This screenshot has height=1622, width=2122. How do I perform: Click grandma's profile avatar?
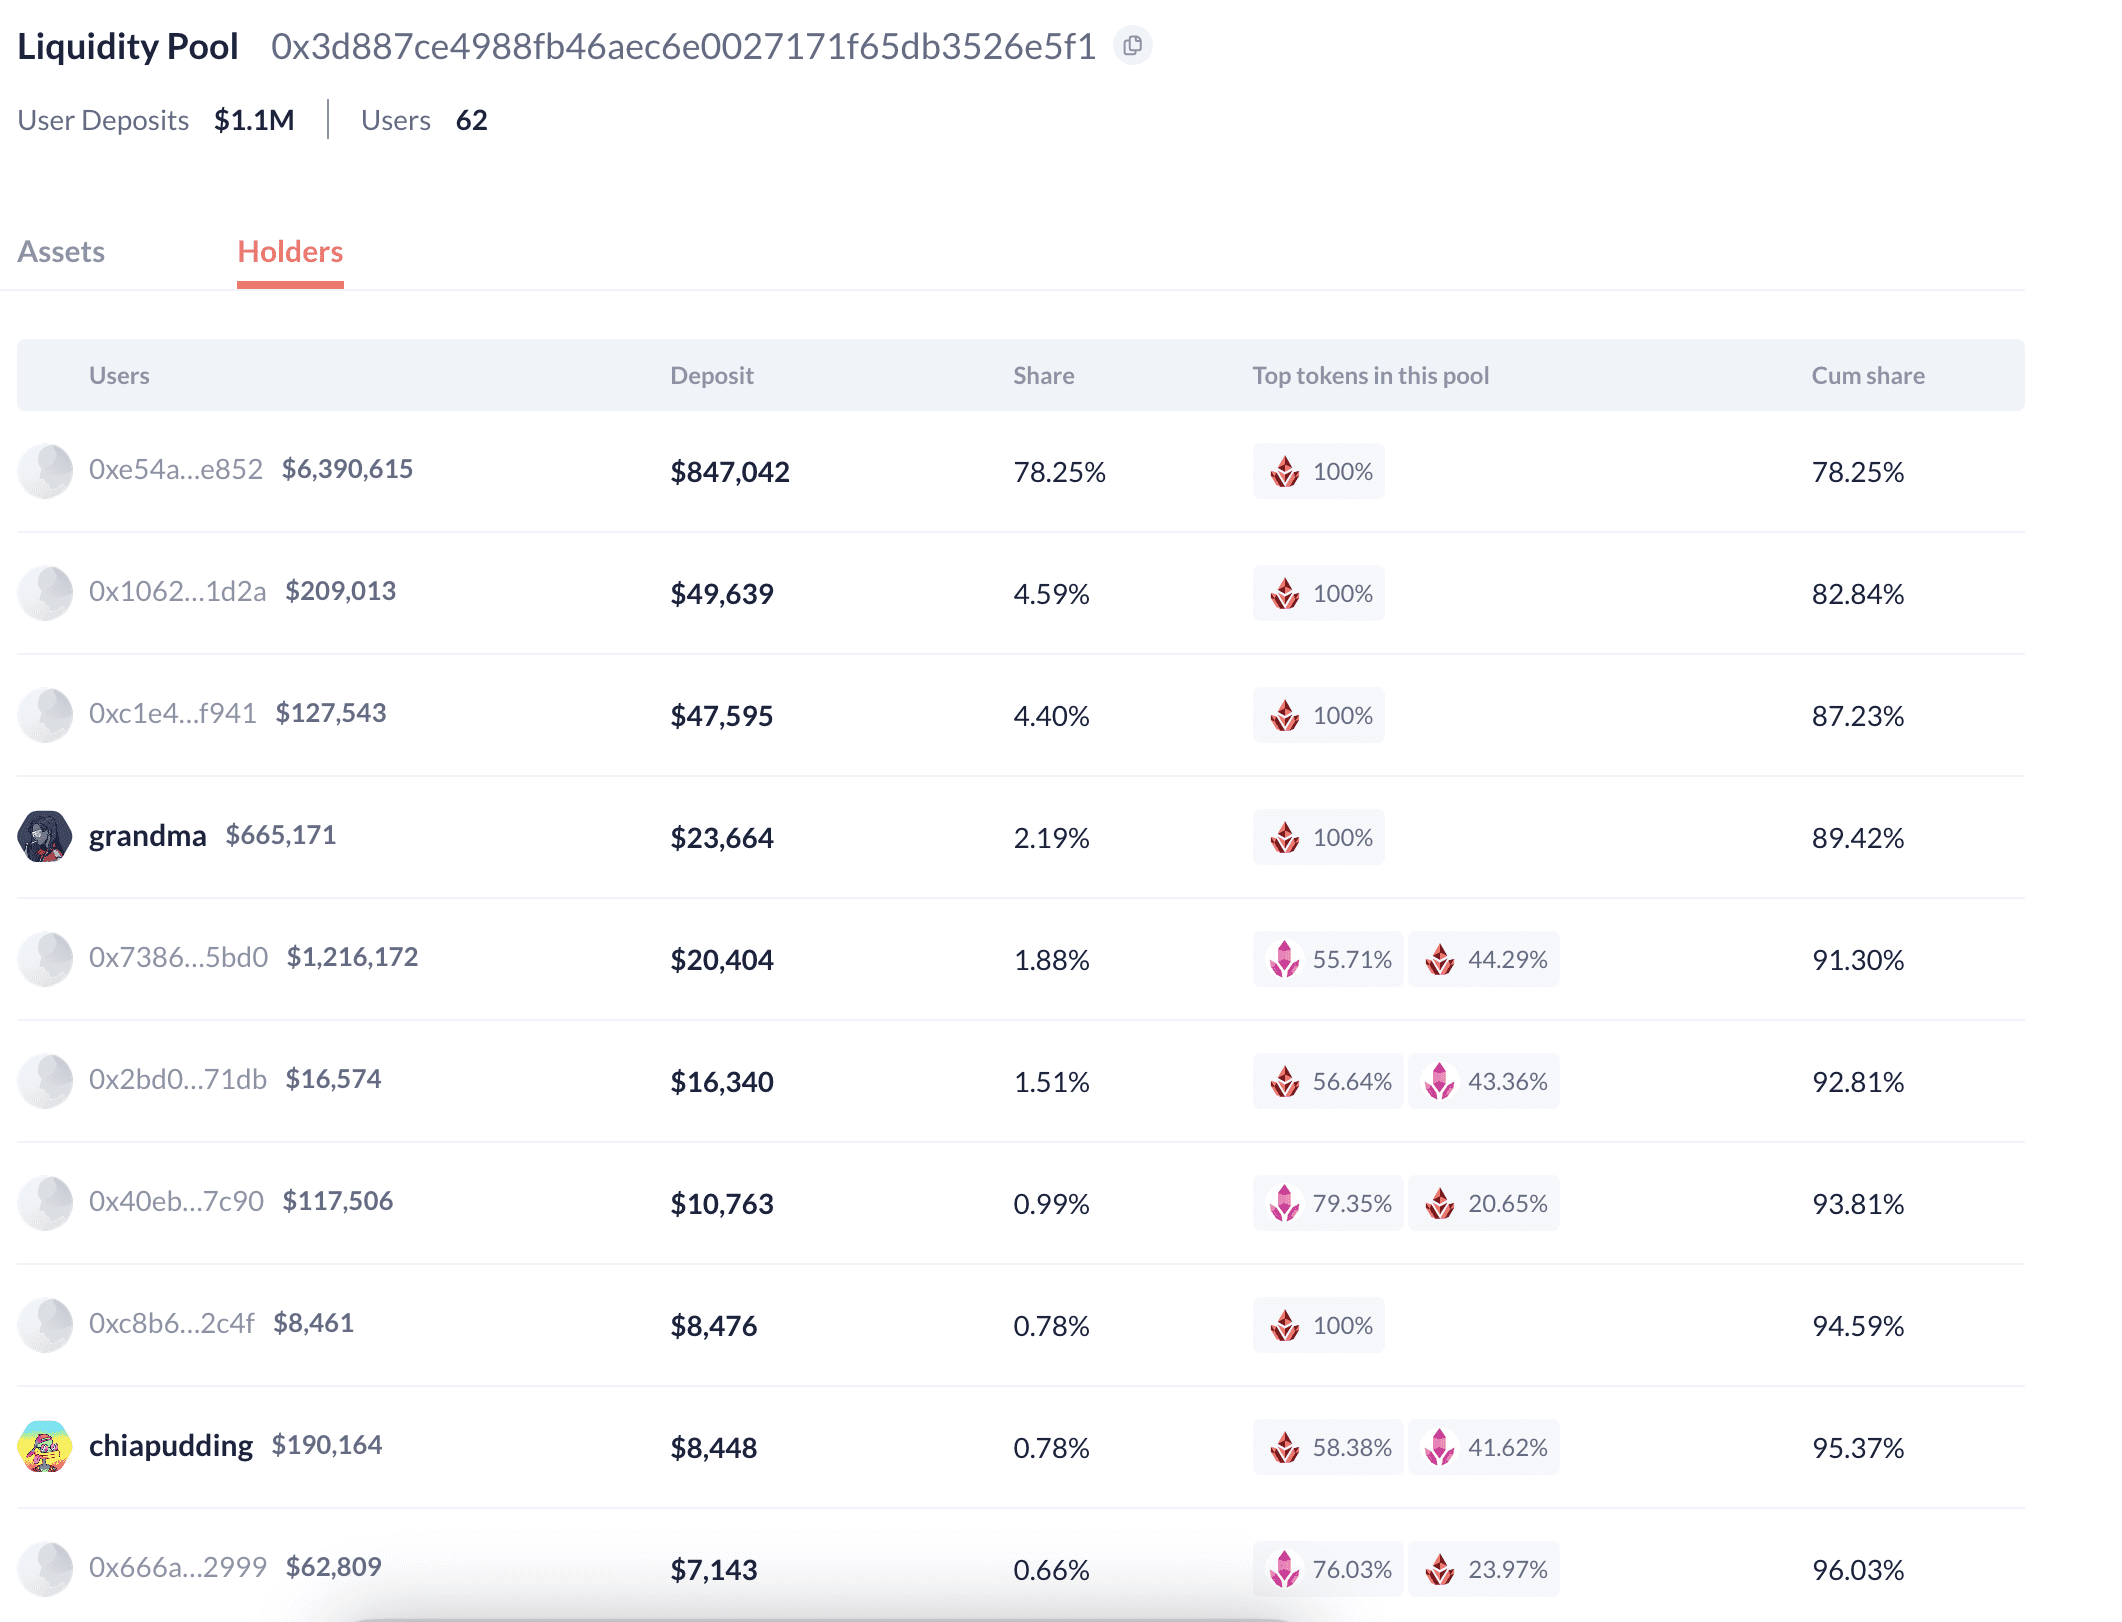(45, 836)
